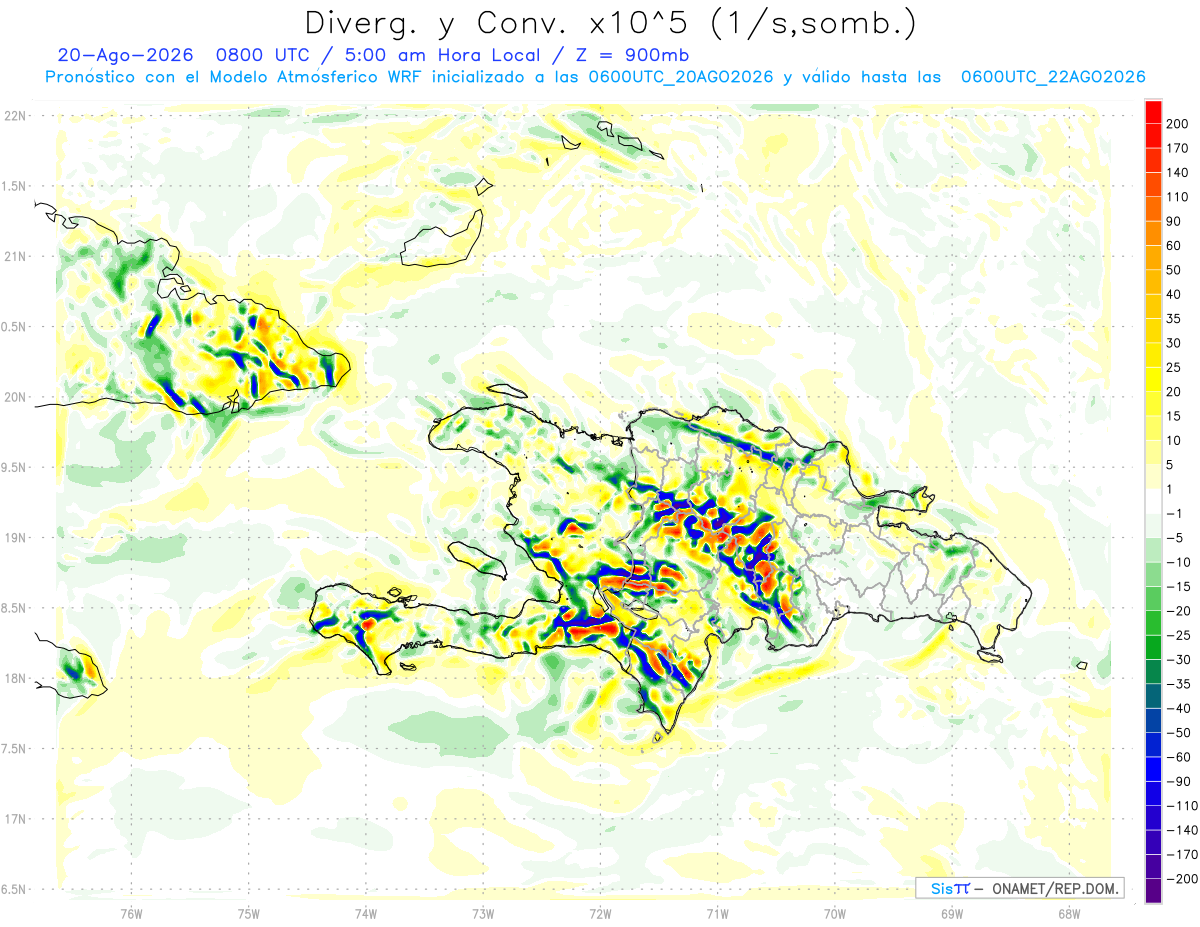Click the '0.5N' axis label
The height and width of the screenshot is (927, 1200).
tap(14, 326)
